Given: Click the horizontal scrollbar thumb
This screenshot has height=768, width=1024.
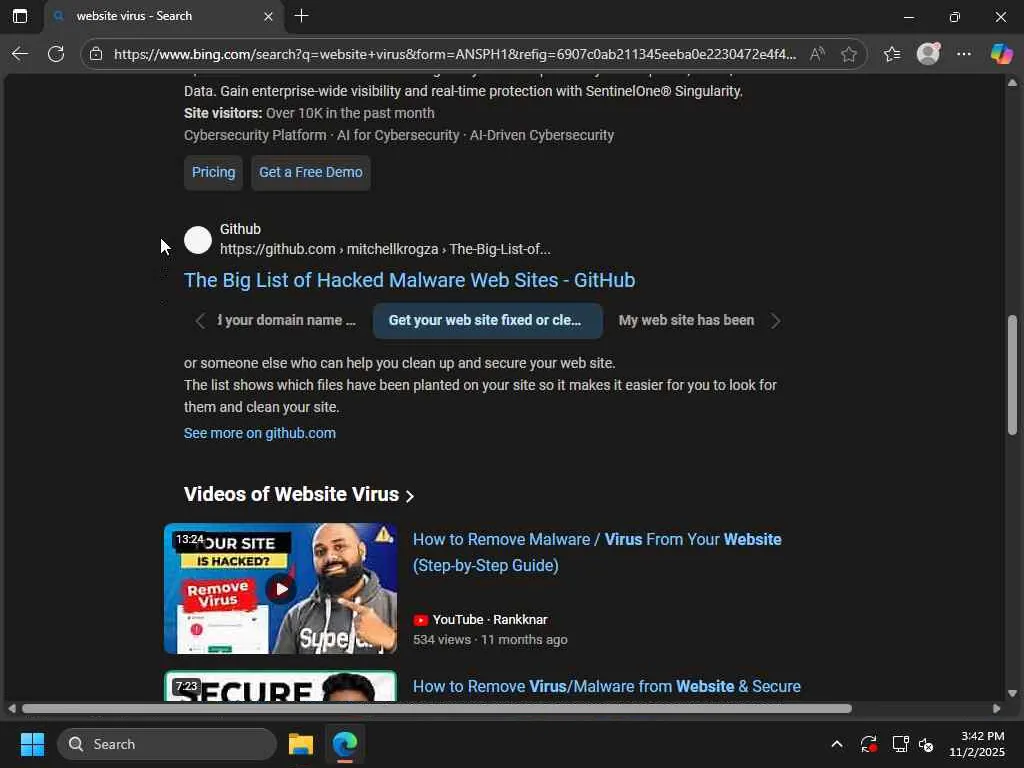Looking at the screenshot, I should pyautogui.click(x=437, y=709).
